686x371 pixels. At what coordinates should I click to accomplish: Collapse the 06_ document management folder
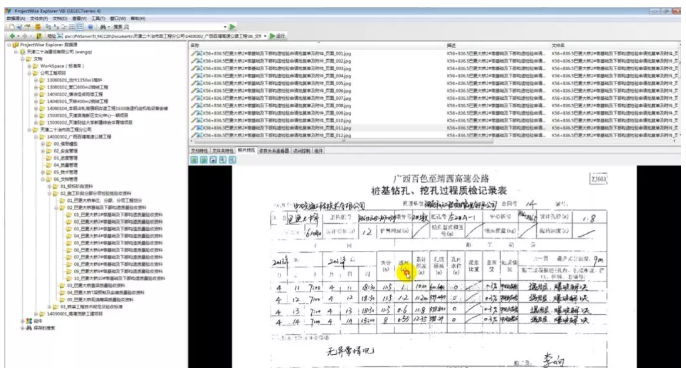pos(43,179)
